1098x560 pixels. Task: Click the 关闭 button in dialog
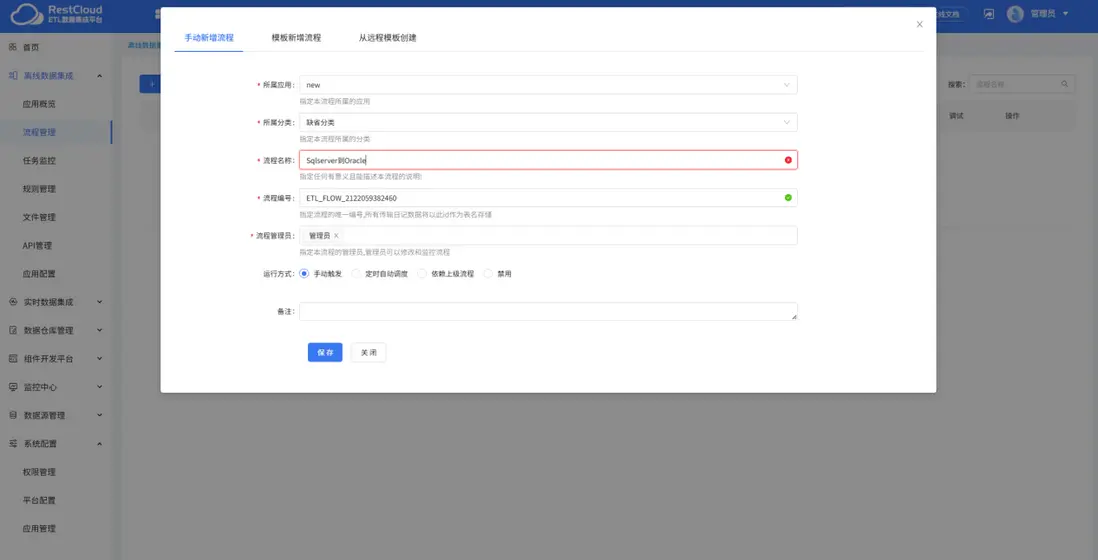(x=368, y=352)
